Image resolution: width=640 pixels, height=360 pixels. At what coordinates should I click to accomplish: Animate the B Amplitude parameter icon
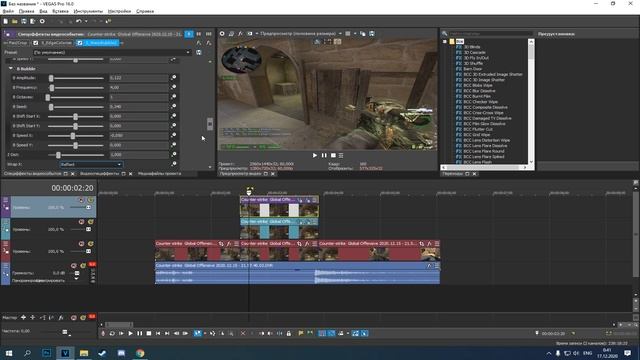tap(174, 77)
